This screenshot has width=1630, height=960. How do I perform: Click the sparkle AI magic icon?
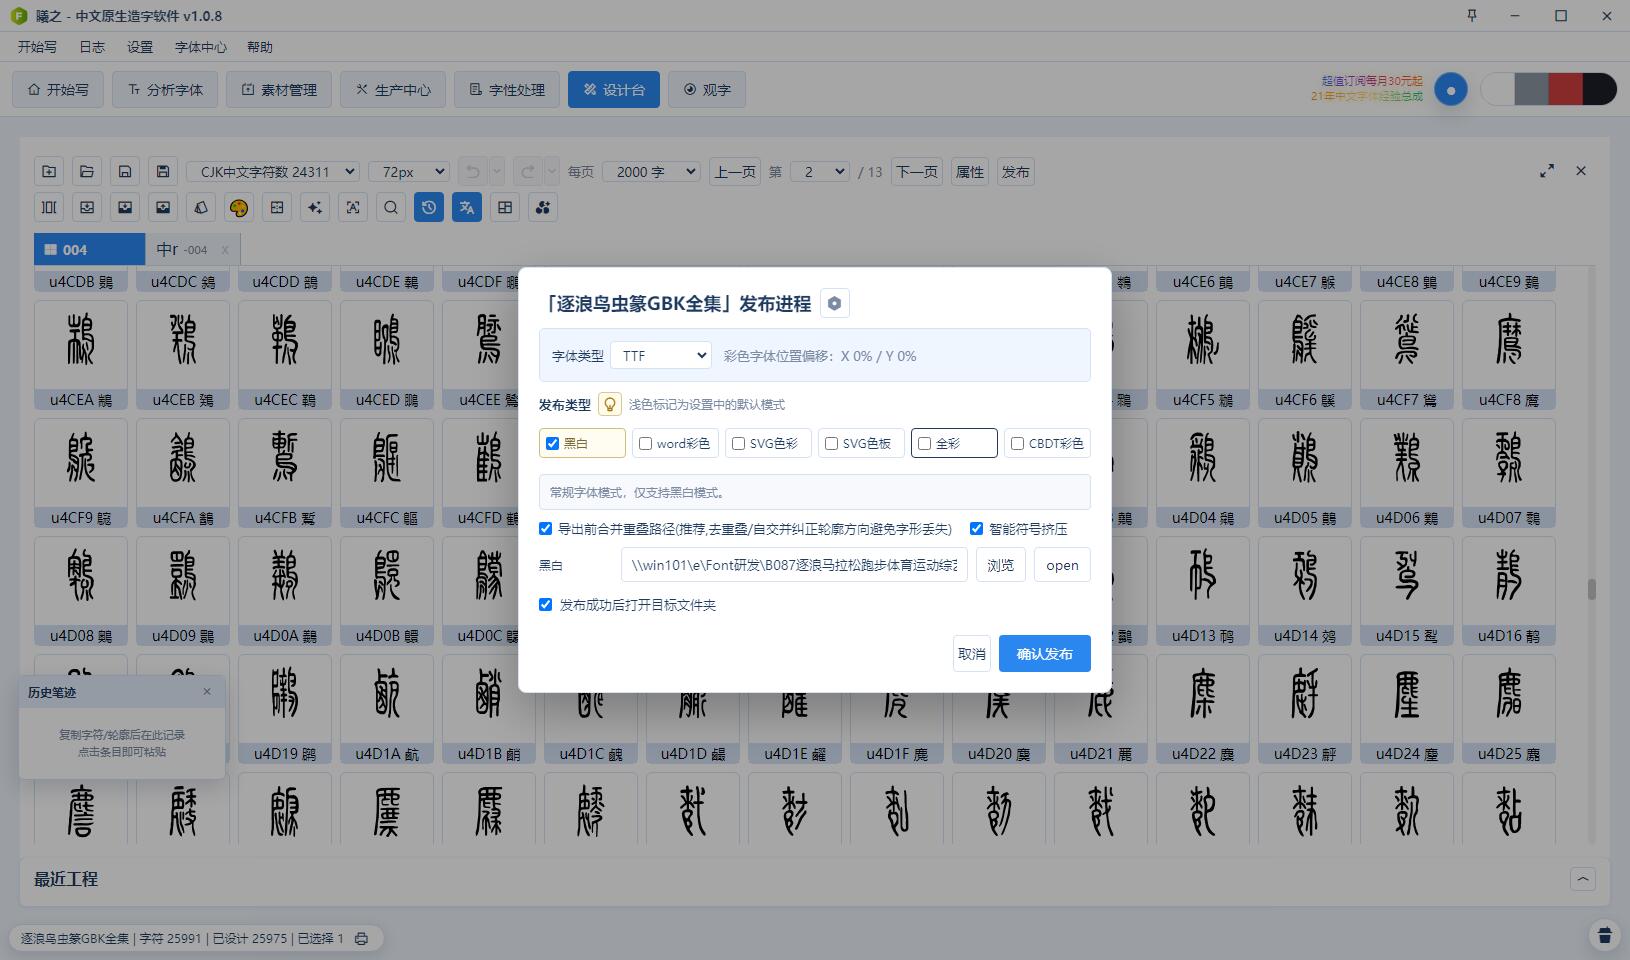point(315,208)
